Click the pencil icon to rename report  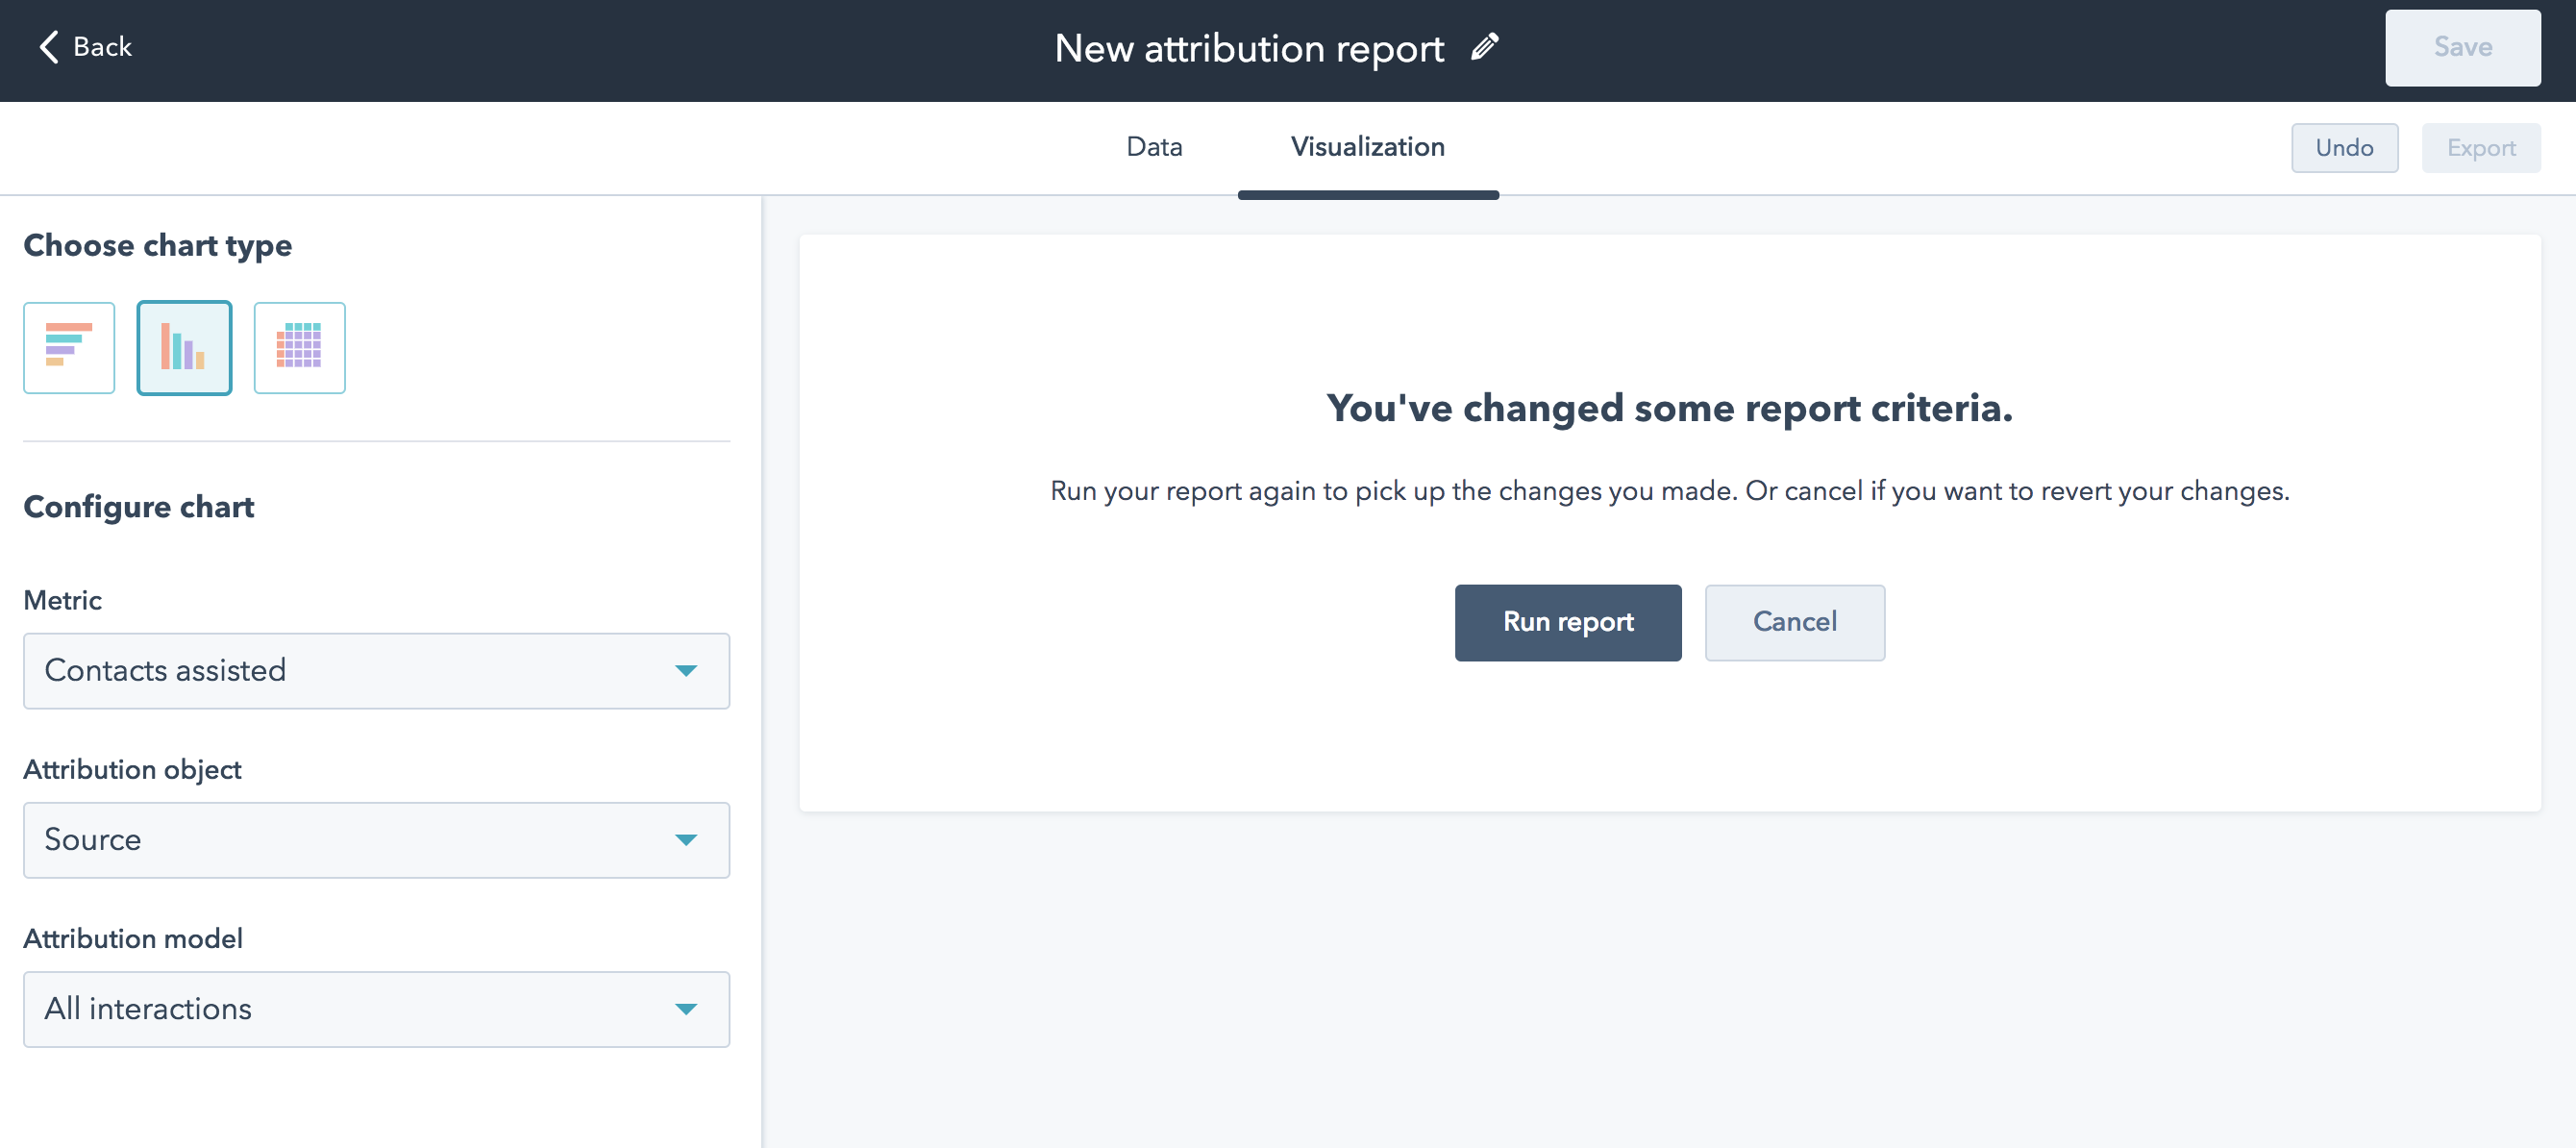pyautogui.click(x=1485, y=47)
